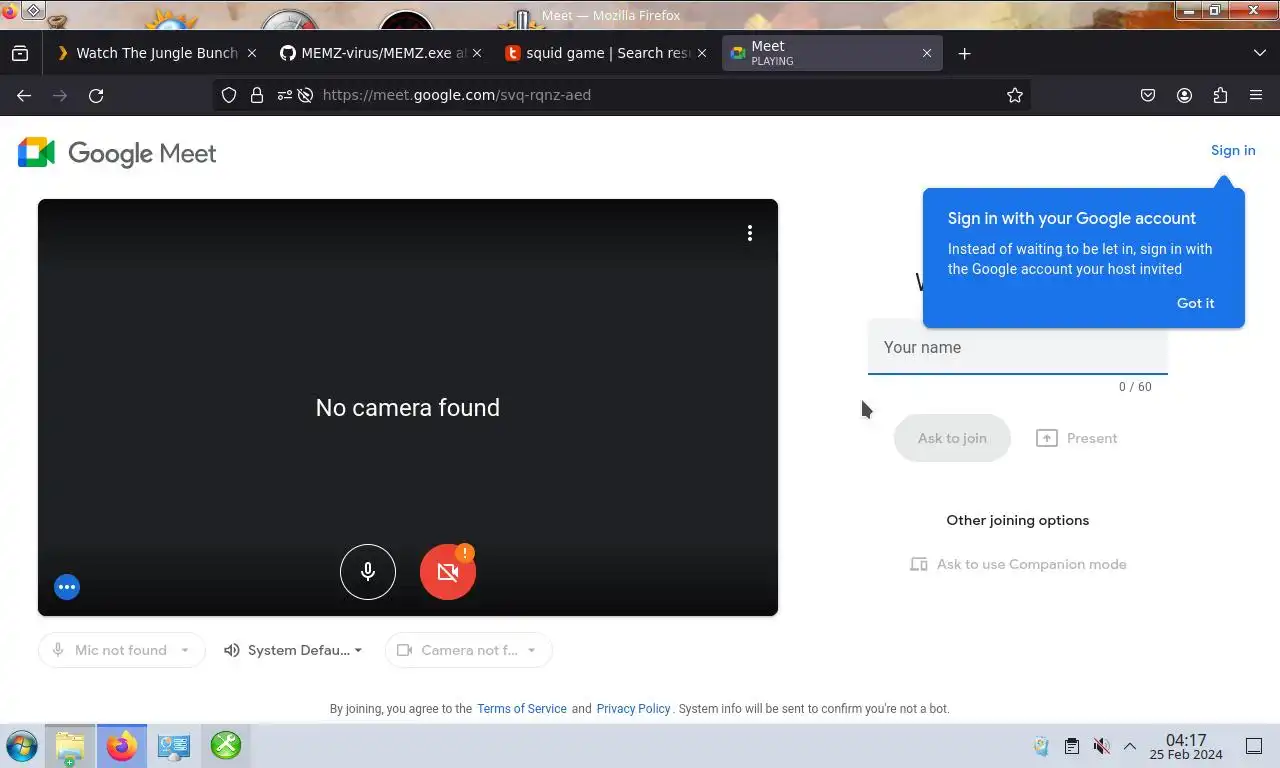Click the tracking protection shield icon
The width and height of the screenshot is (1280, 768).
(229, 95)
